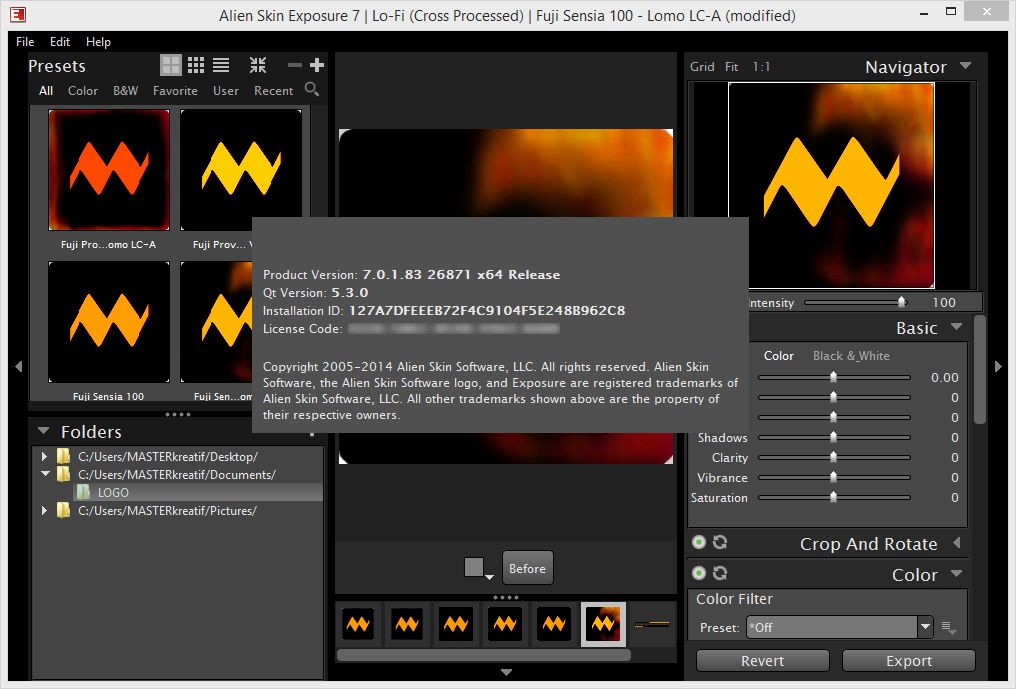Collapse the Navigator panel triangle
Viewport: 1016px width, 689px height.
pyautogui.click(x=965, y=65)
